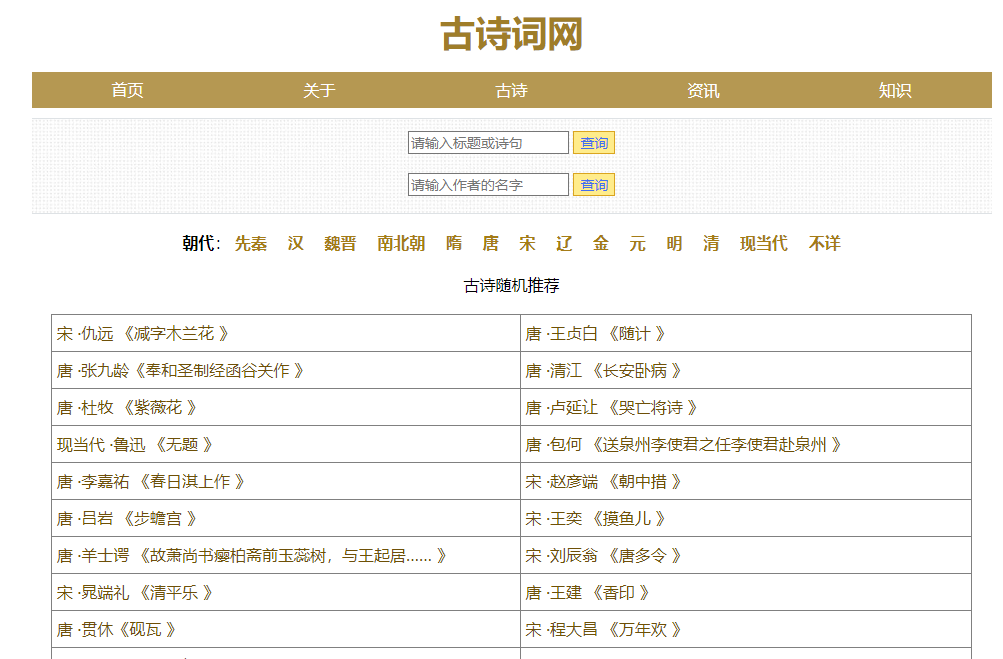
Task: Open the 首页 navigation item
Action: [x=127, y=91]
